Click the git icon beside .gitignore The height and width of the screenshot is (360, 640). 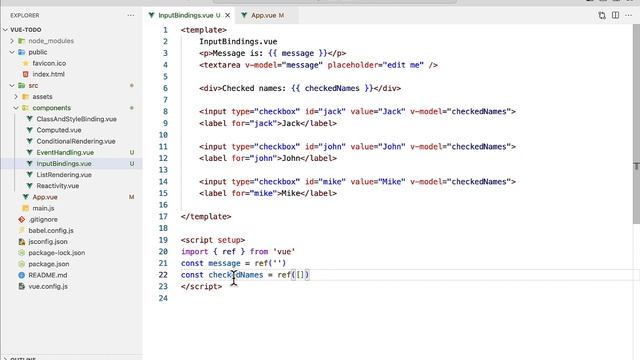coord(22,219)
